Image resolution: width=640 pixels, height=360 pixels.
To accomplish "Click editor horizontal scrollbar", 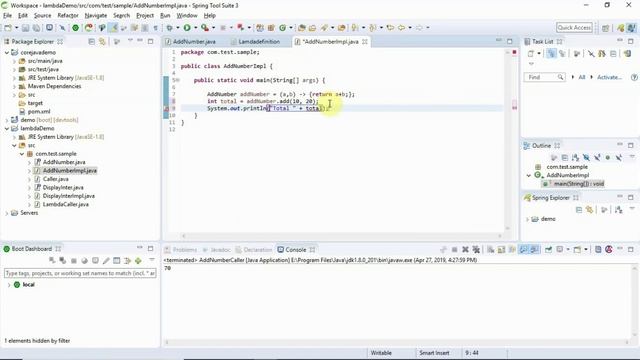I will 341,236.
